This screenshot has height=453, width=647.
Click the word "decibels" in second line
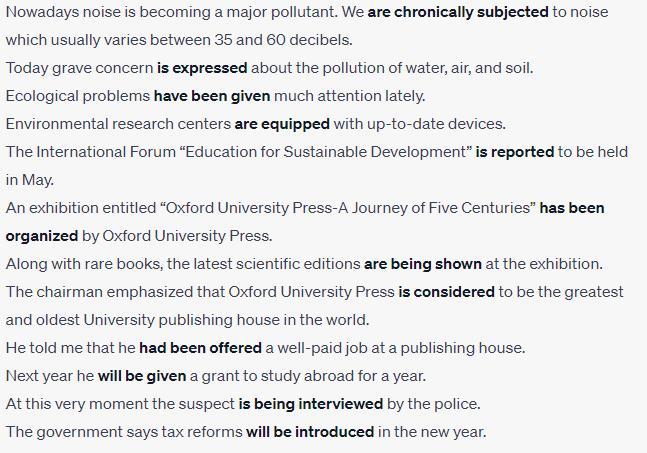(321, 40)
